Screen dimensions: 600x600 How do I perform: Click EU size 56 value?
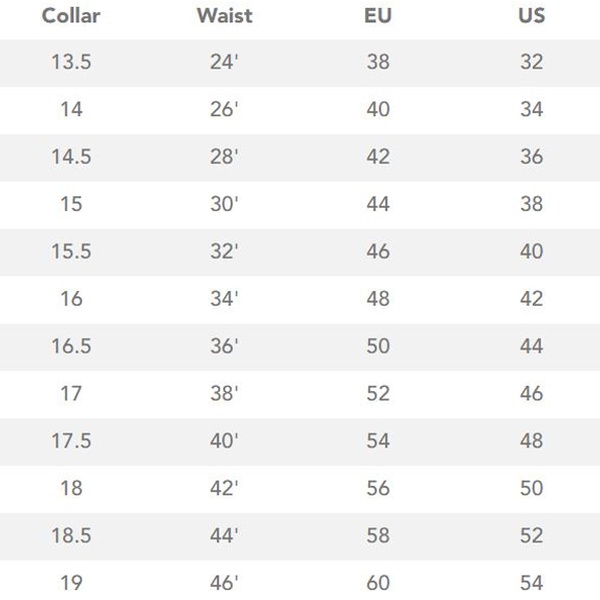pyautogui.click(x=377, y=488)
